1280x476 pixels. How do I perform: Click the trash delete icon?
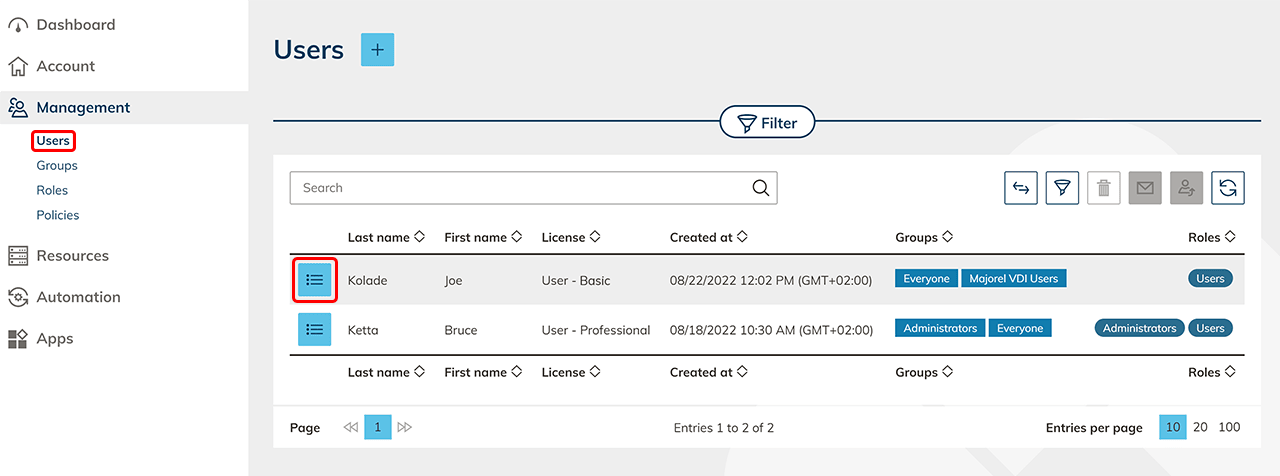click(x=1103, y=188)
